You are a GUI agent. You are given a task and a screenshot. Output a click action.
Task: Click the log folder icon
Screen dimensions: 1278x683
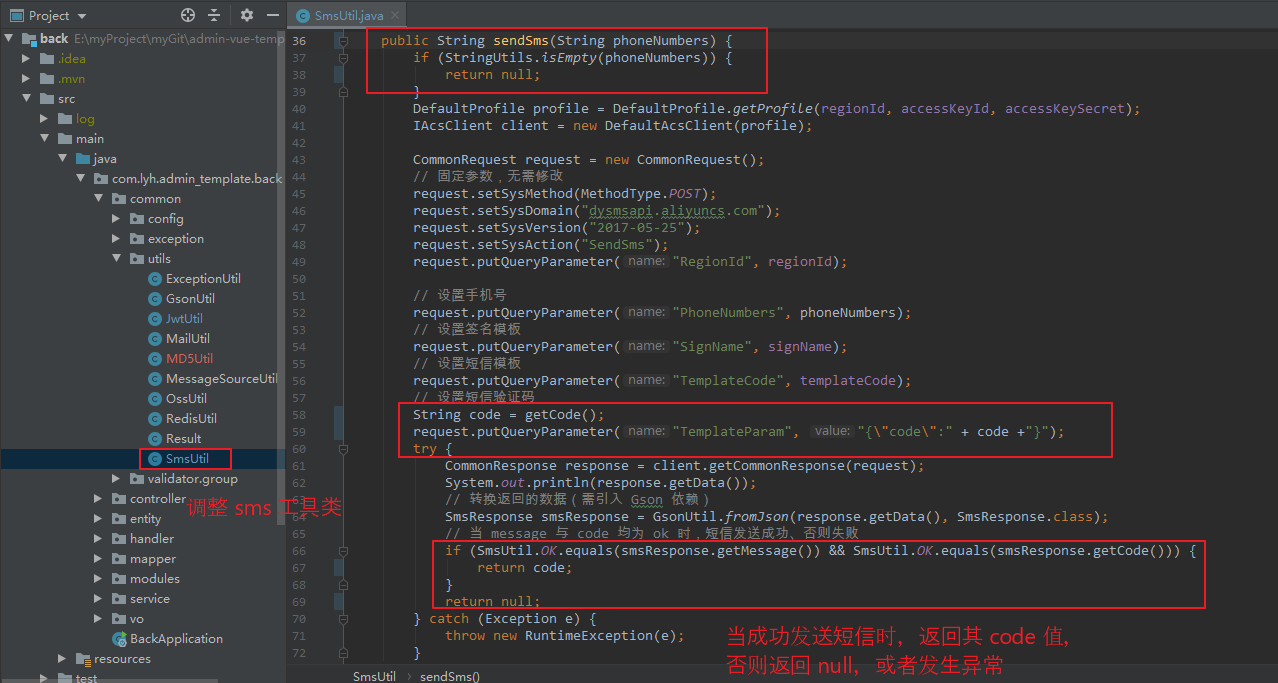pos(65,119)
